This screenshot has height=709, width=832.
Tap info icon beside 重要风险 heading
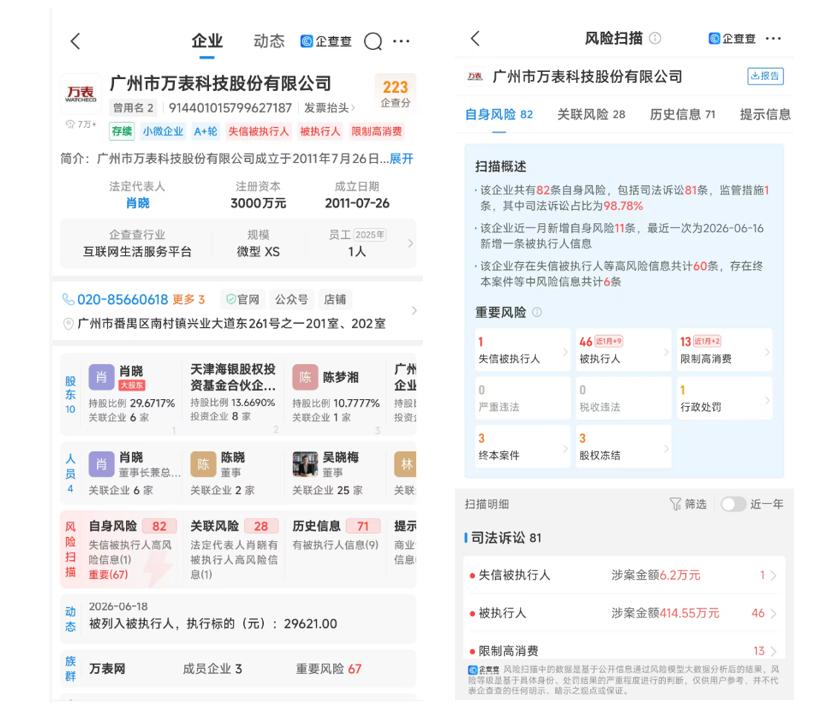click(x=537, y=312)
